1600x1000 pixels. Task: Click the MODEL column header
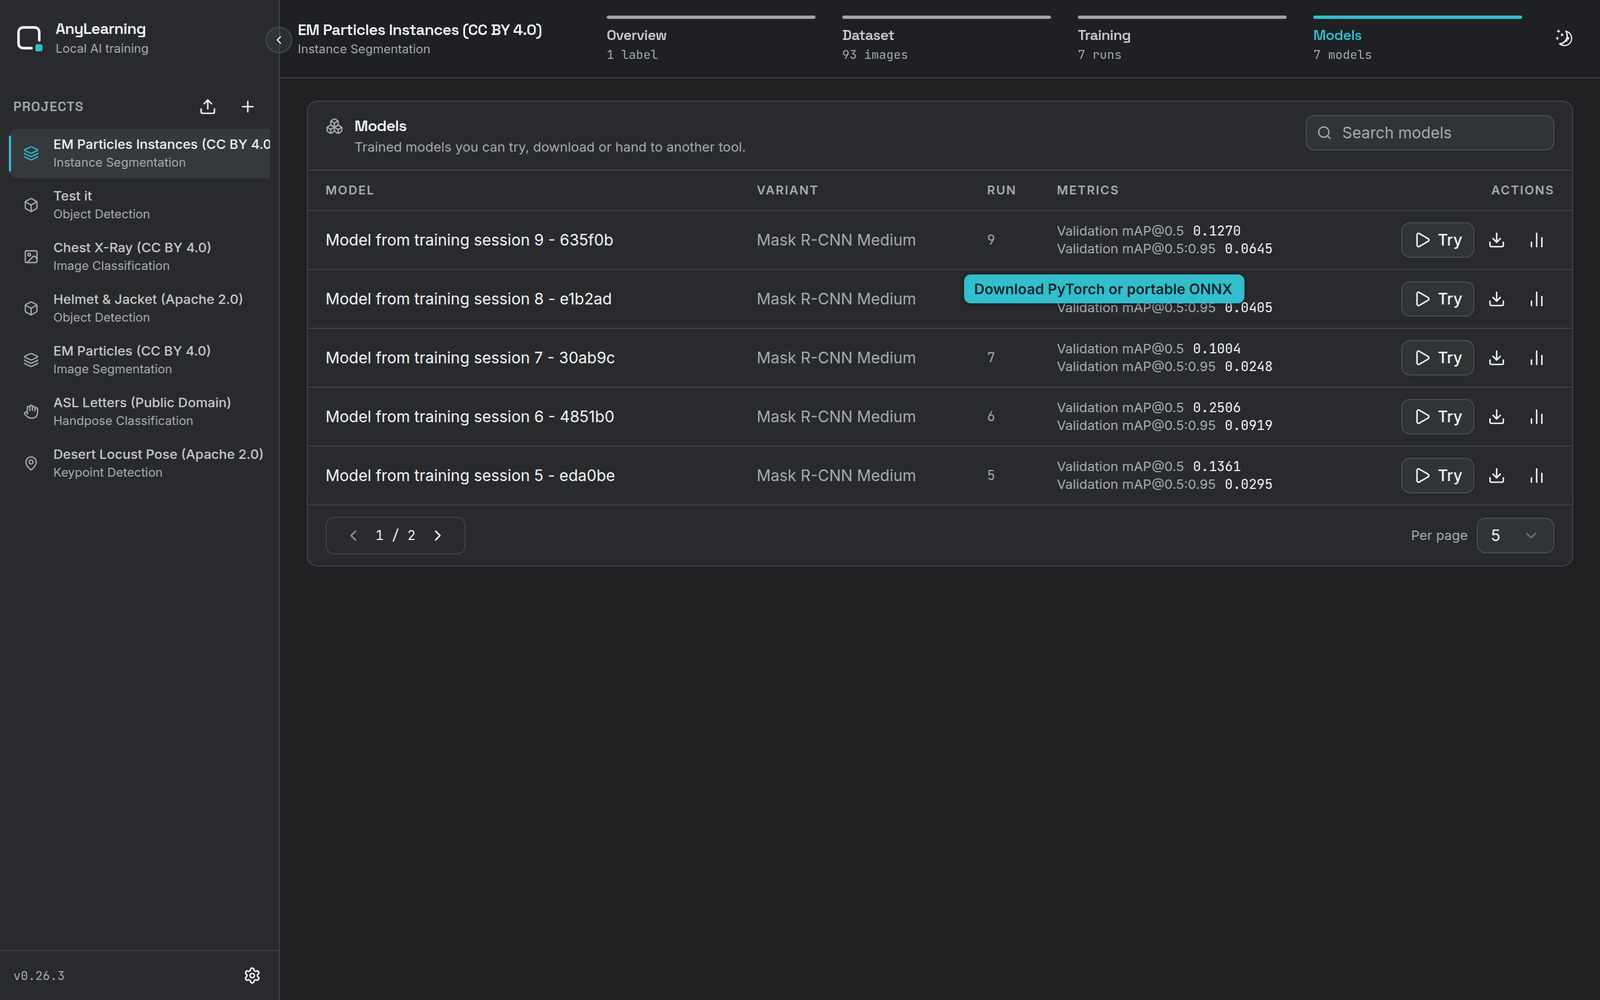pyautogui.click(x=350, y=190)
